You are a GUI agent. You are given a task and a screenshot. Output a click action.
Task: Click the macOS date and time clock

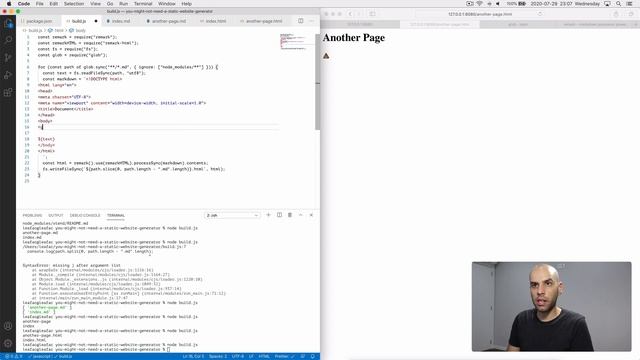565,4
